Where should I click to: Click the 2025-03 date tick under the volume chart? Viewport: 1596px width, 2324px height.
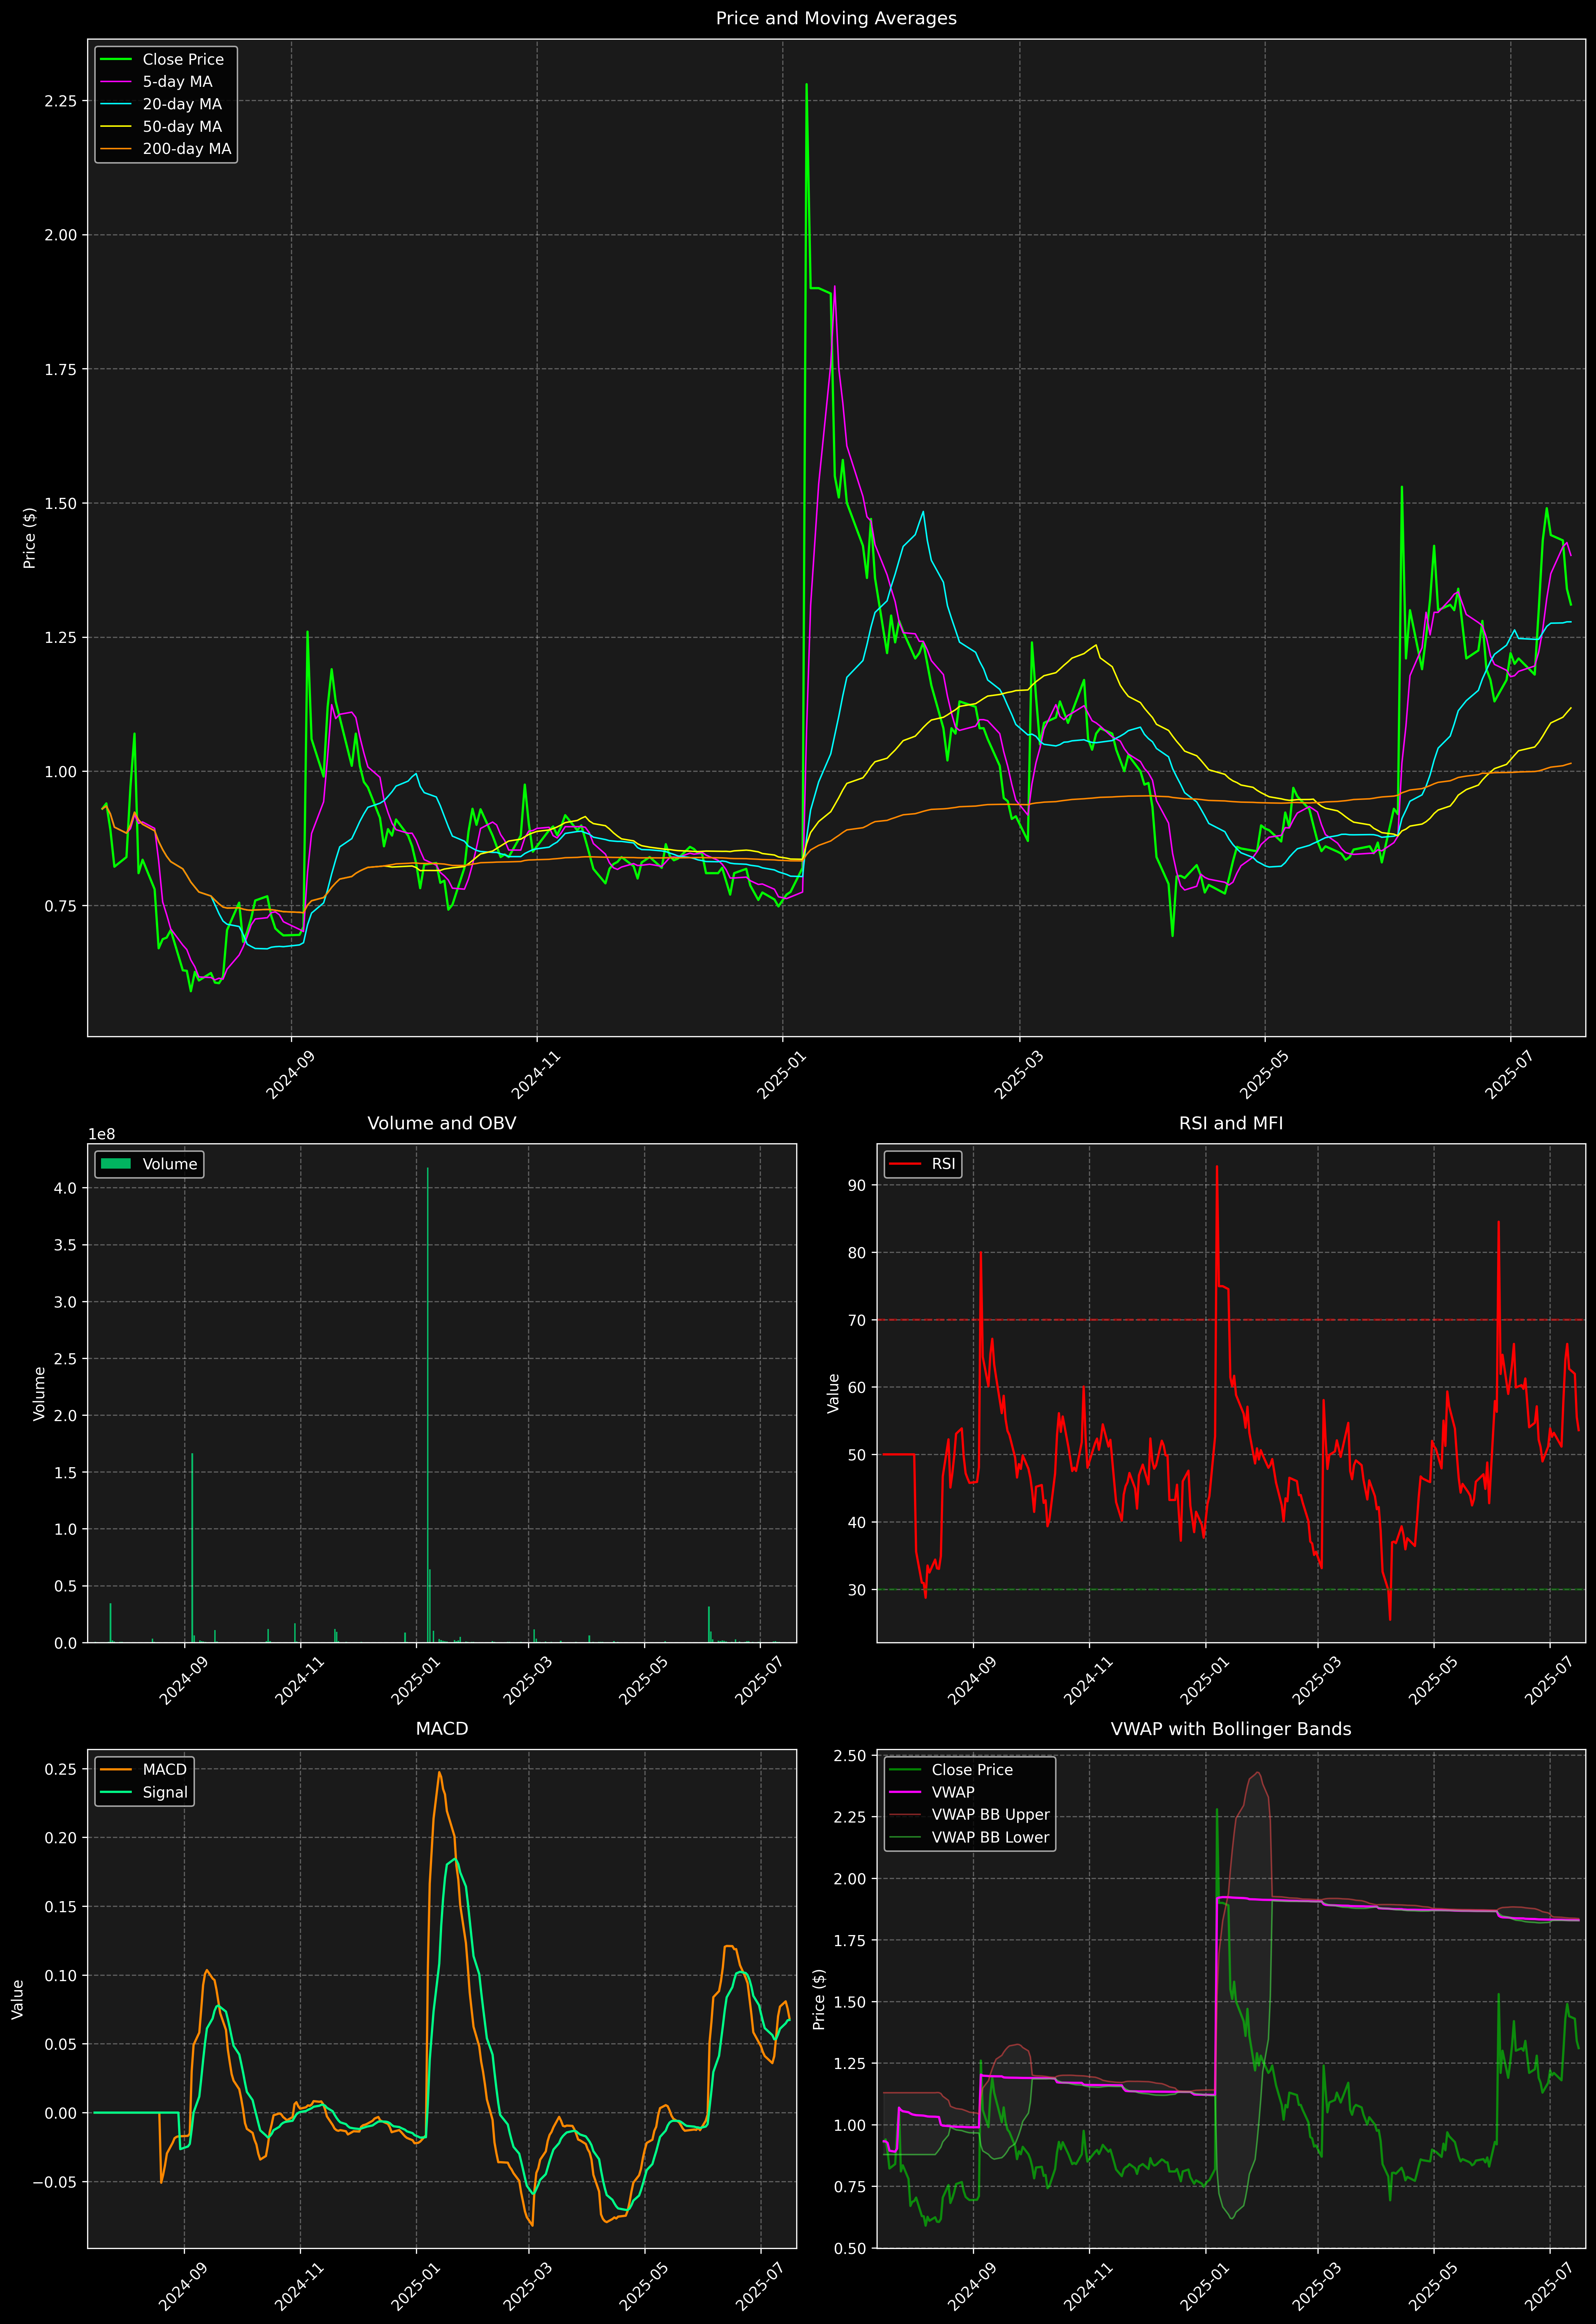tap(527, 1681)
